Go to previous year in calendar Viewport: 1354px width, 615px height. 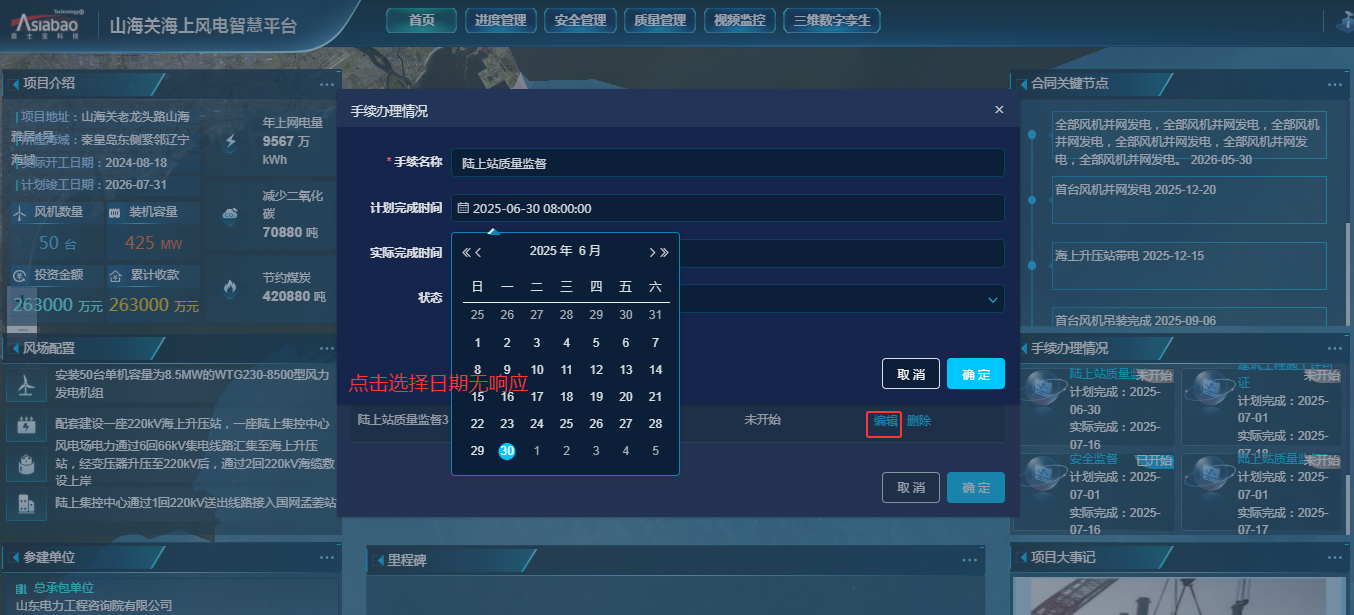466,252
